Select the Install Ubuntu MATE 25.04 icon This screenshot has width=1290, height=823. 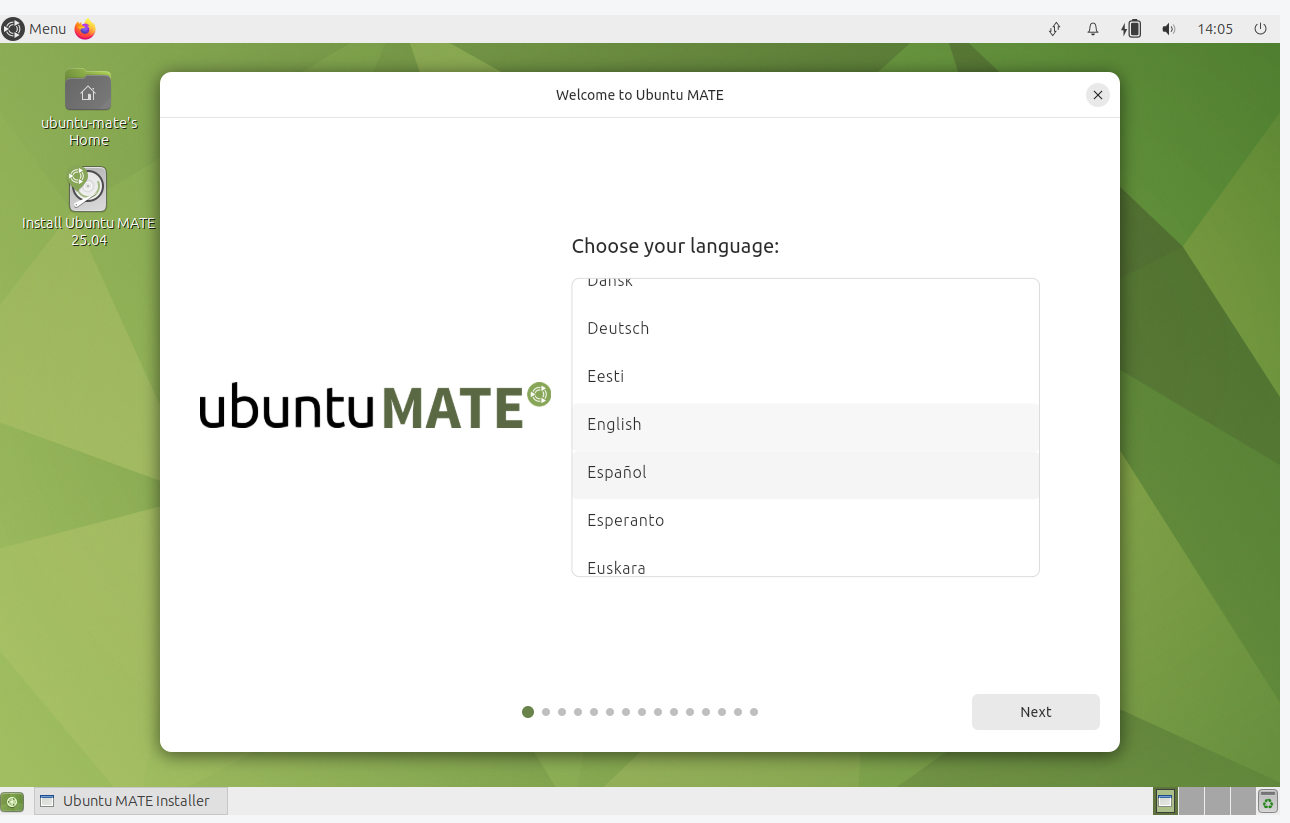88,207
